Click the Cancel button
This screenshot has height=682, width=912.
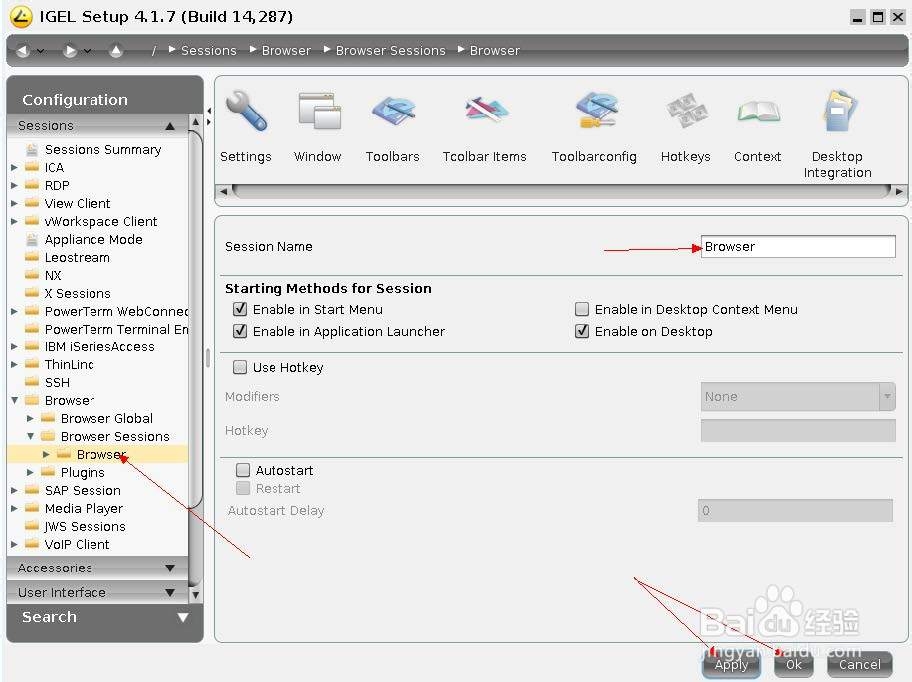click(859, 664)
